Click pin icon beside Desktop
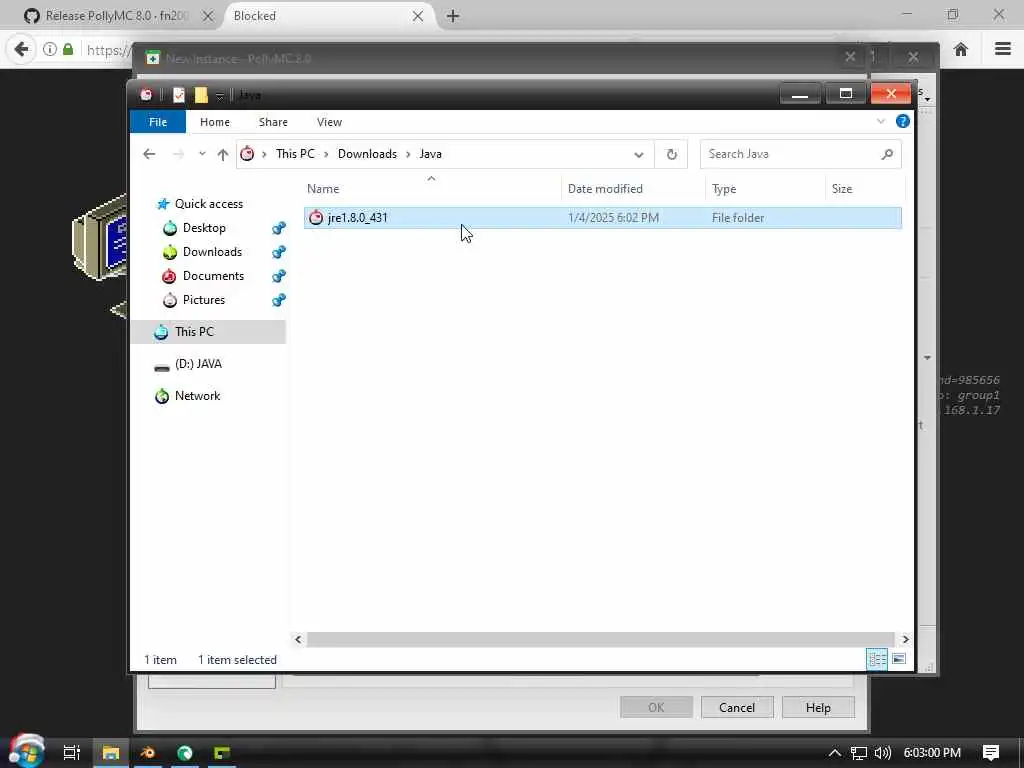Image resolution: width=1024 pixels, height=768 pixels. tap(278, 228)
